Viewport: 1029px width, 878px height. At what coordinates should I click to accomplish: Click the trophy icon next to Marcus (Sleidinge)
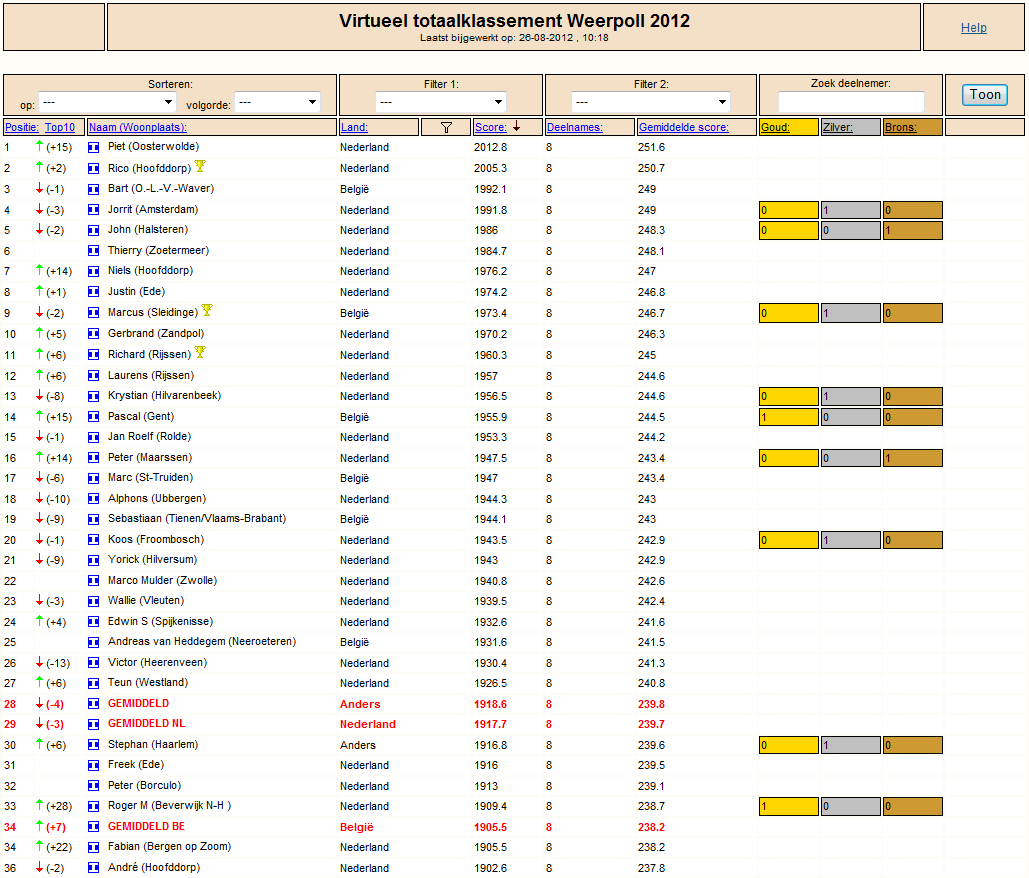tap(207, 310)
